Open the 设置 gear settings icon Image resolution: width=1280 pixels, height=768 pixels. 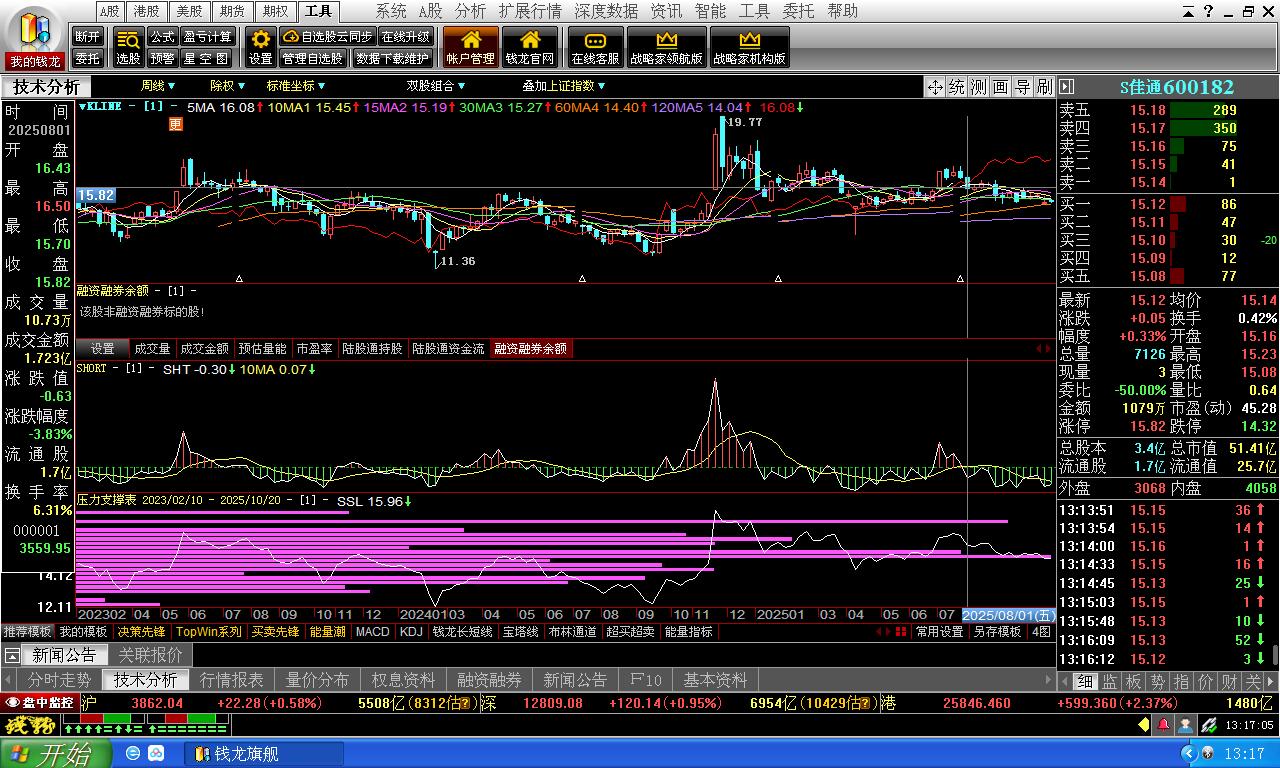tap(261, 47)
